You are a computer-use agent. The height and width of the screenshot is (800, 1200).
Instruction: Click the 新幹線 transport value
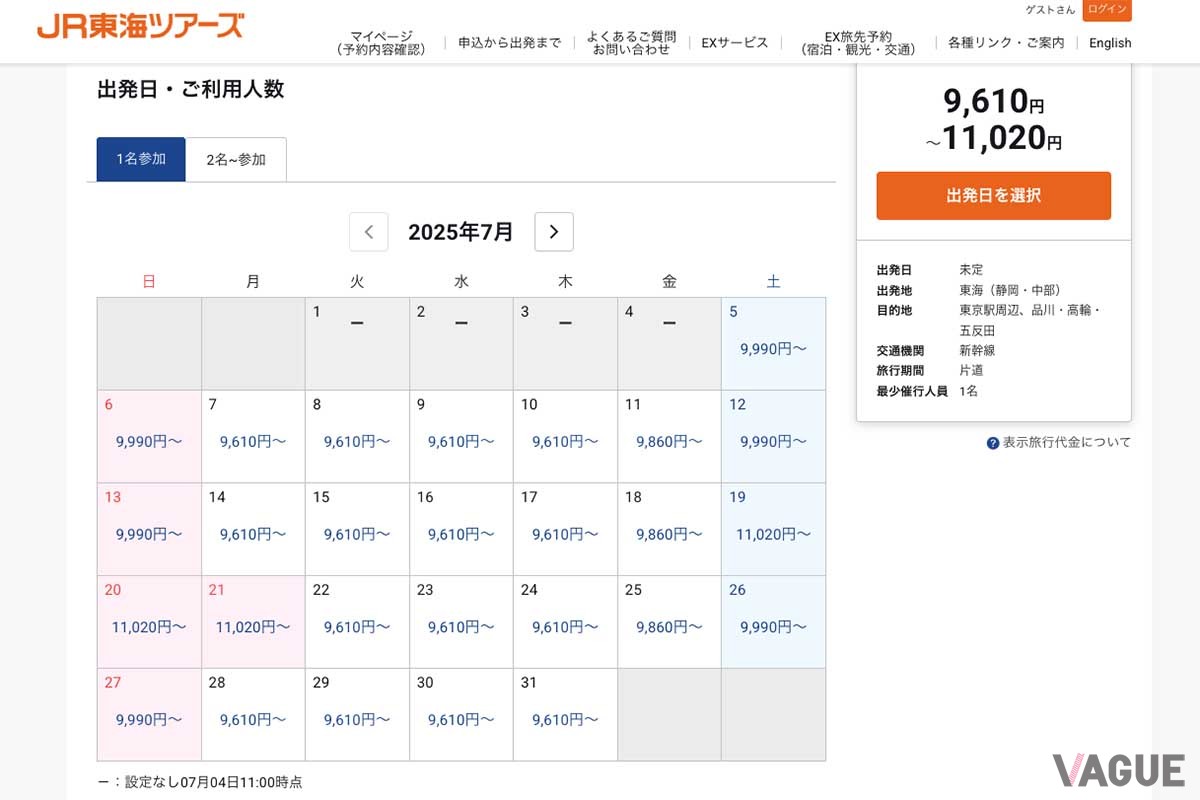(977, 351)
